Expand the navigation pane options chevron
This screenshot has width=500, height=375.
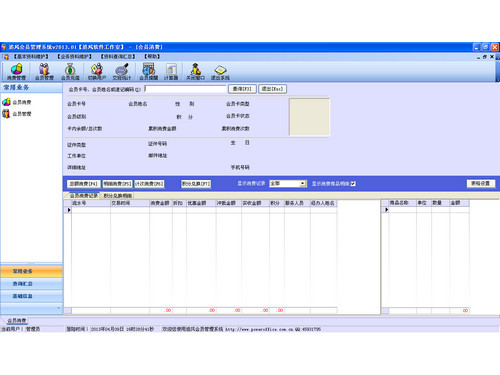pyautogui.click(x=59, y=308)
